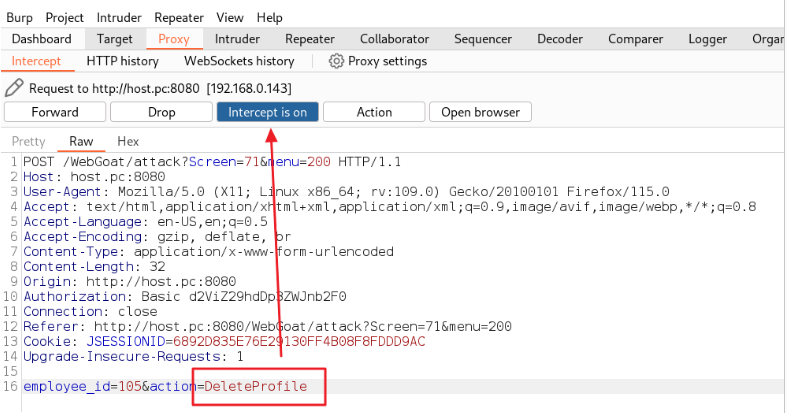The image size is (787, 413).
Task: Switch to the Dashboard tab
Action: (42, 39)
